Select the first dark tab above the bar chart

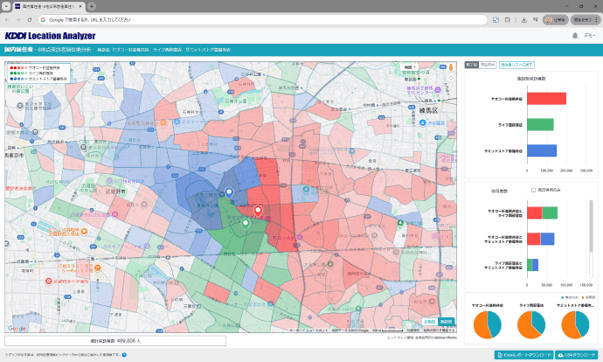pyautogui.click(x=471, y=65)
